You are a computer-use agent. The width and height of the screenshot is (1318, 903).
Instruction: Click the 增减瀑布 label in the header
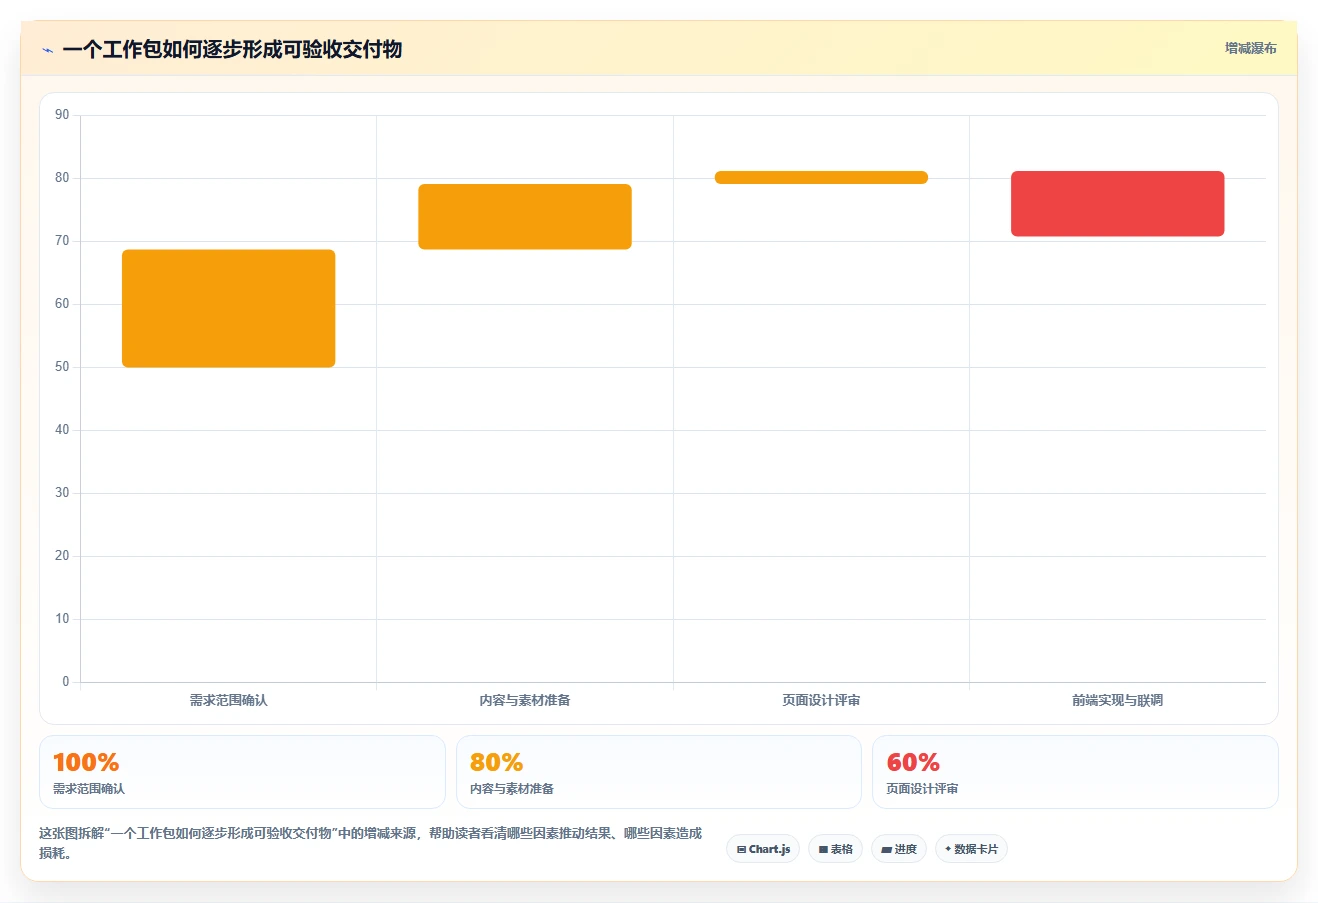(1251, 48)
